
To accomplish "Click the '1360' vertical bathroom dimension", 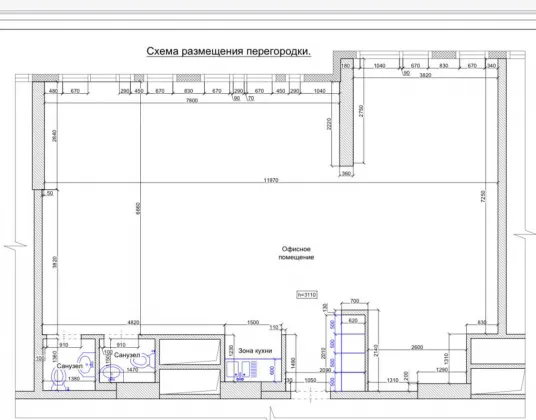I will click(x=55, y=356).
